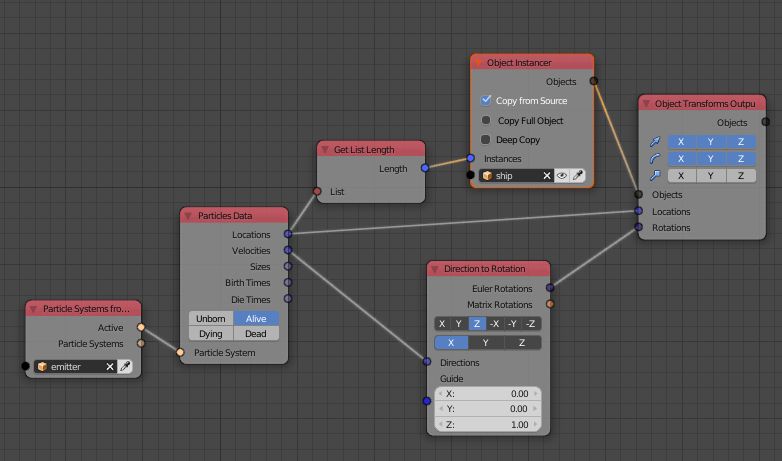Toggle the Alive particle filter
The image size is (782, 461).
pos(256,318)
